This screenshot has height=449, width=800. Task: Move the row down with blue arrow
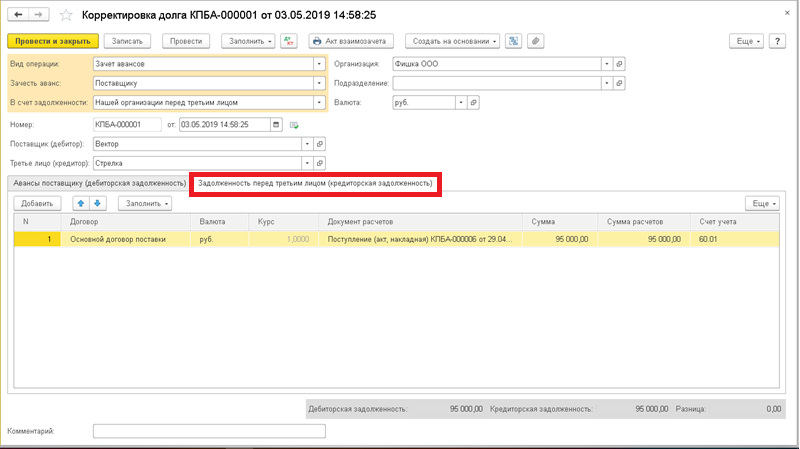(97, 204)
